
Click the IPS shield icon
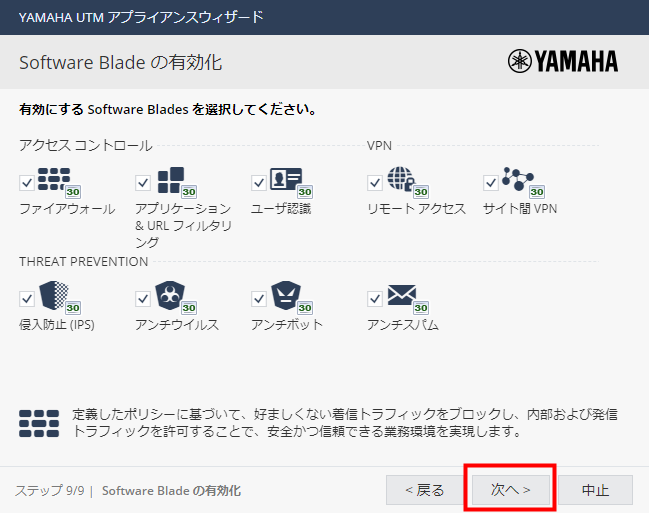54,296
